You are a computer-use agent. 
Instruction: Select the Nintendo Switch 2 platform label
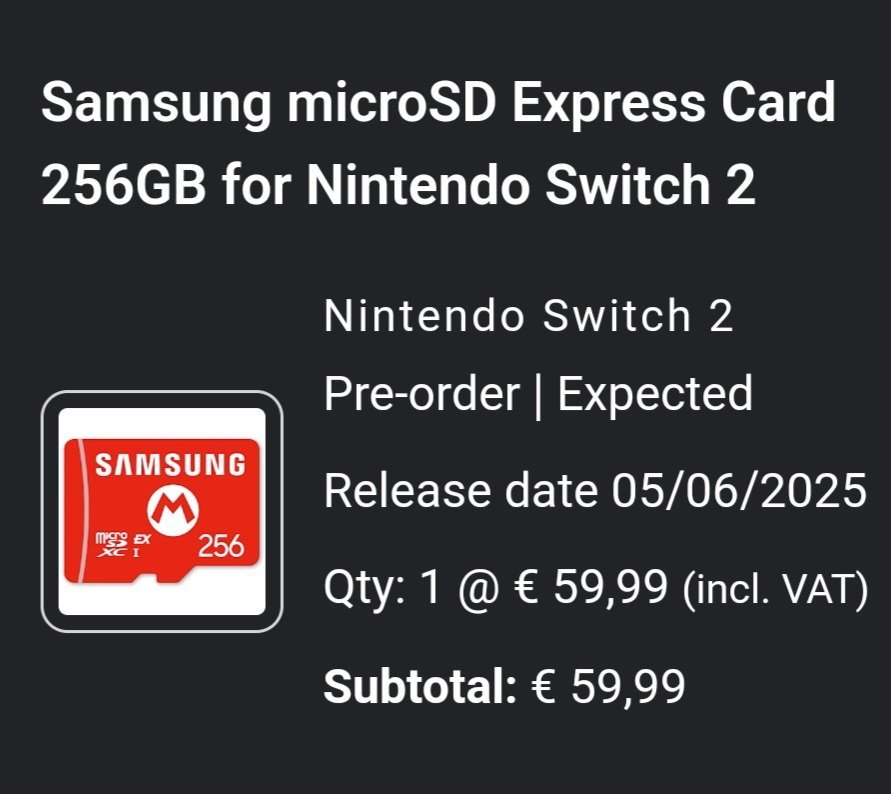[x=528, y=315]
